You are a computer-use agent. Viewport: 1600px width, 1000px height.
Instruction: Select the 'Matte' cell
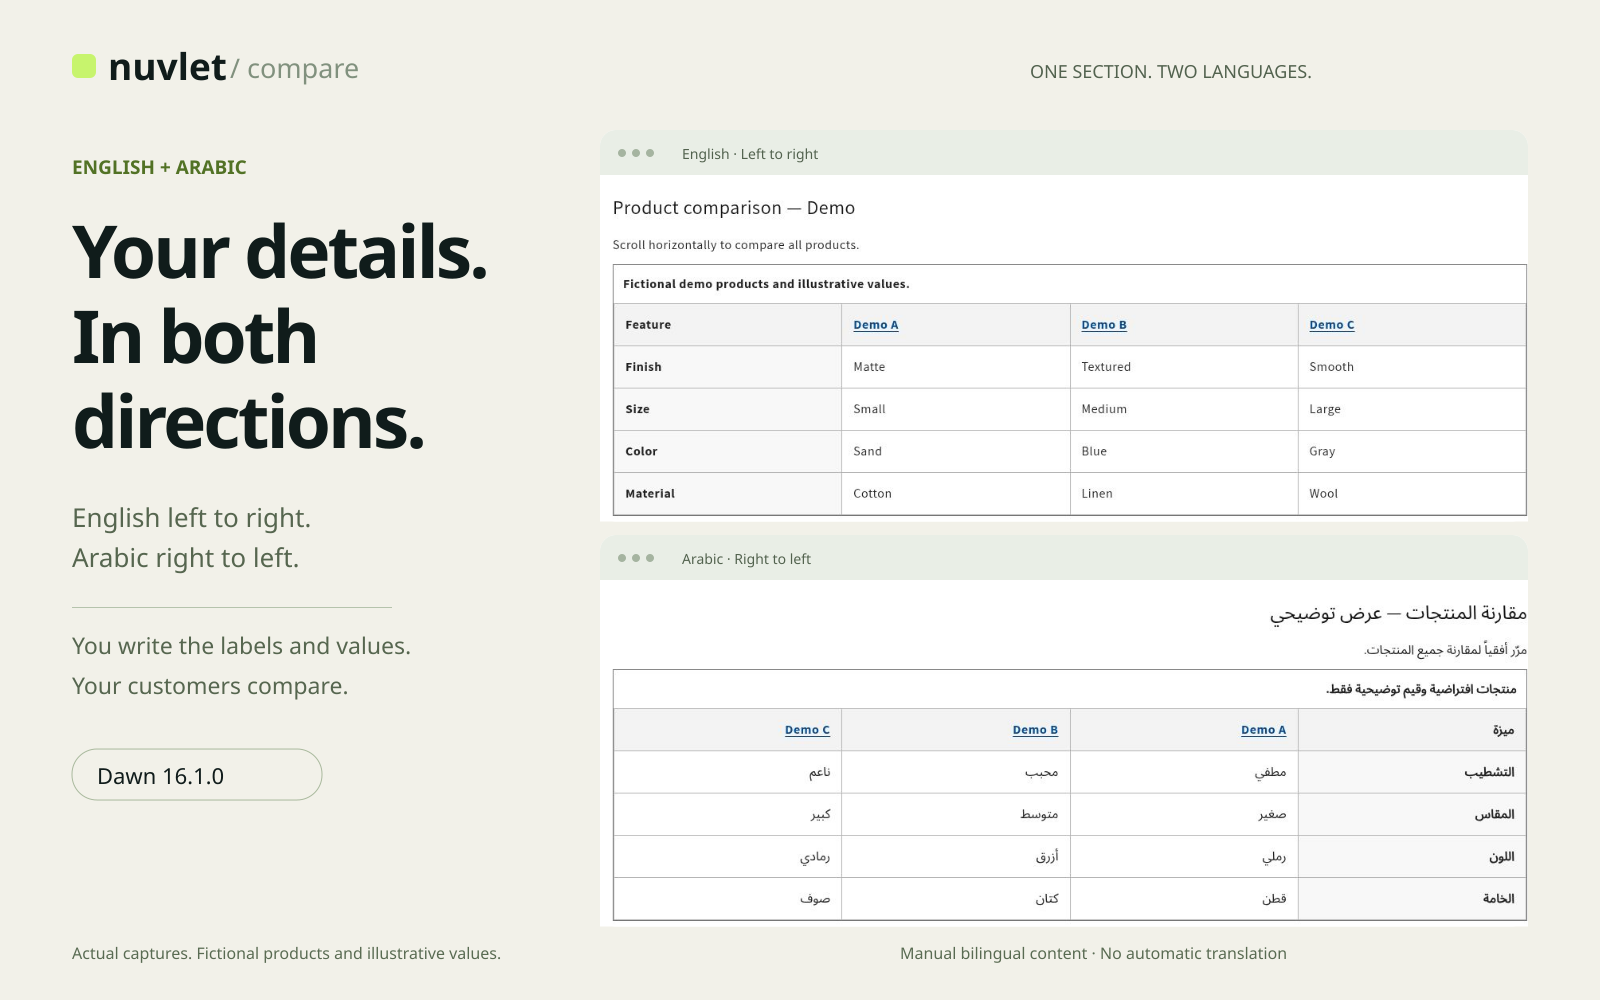(x=956, y=367)
